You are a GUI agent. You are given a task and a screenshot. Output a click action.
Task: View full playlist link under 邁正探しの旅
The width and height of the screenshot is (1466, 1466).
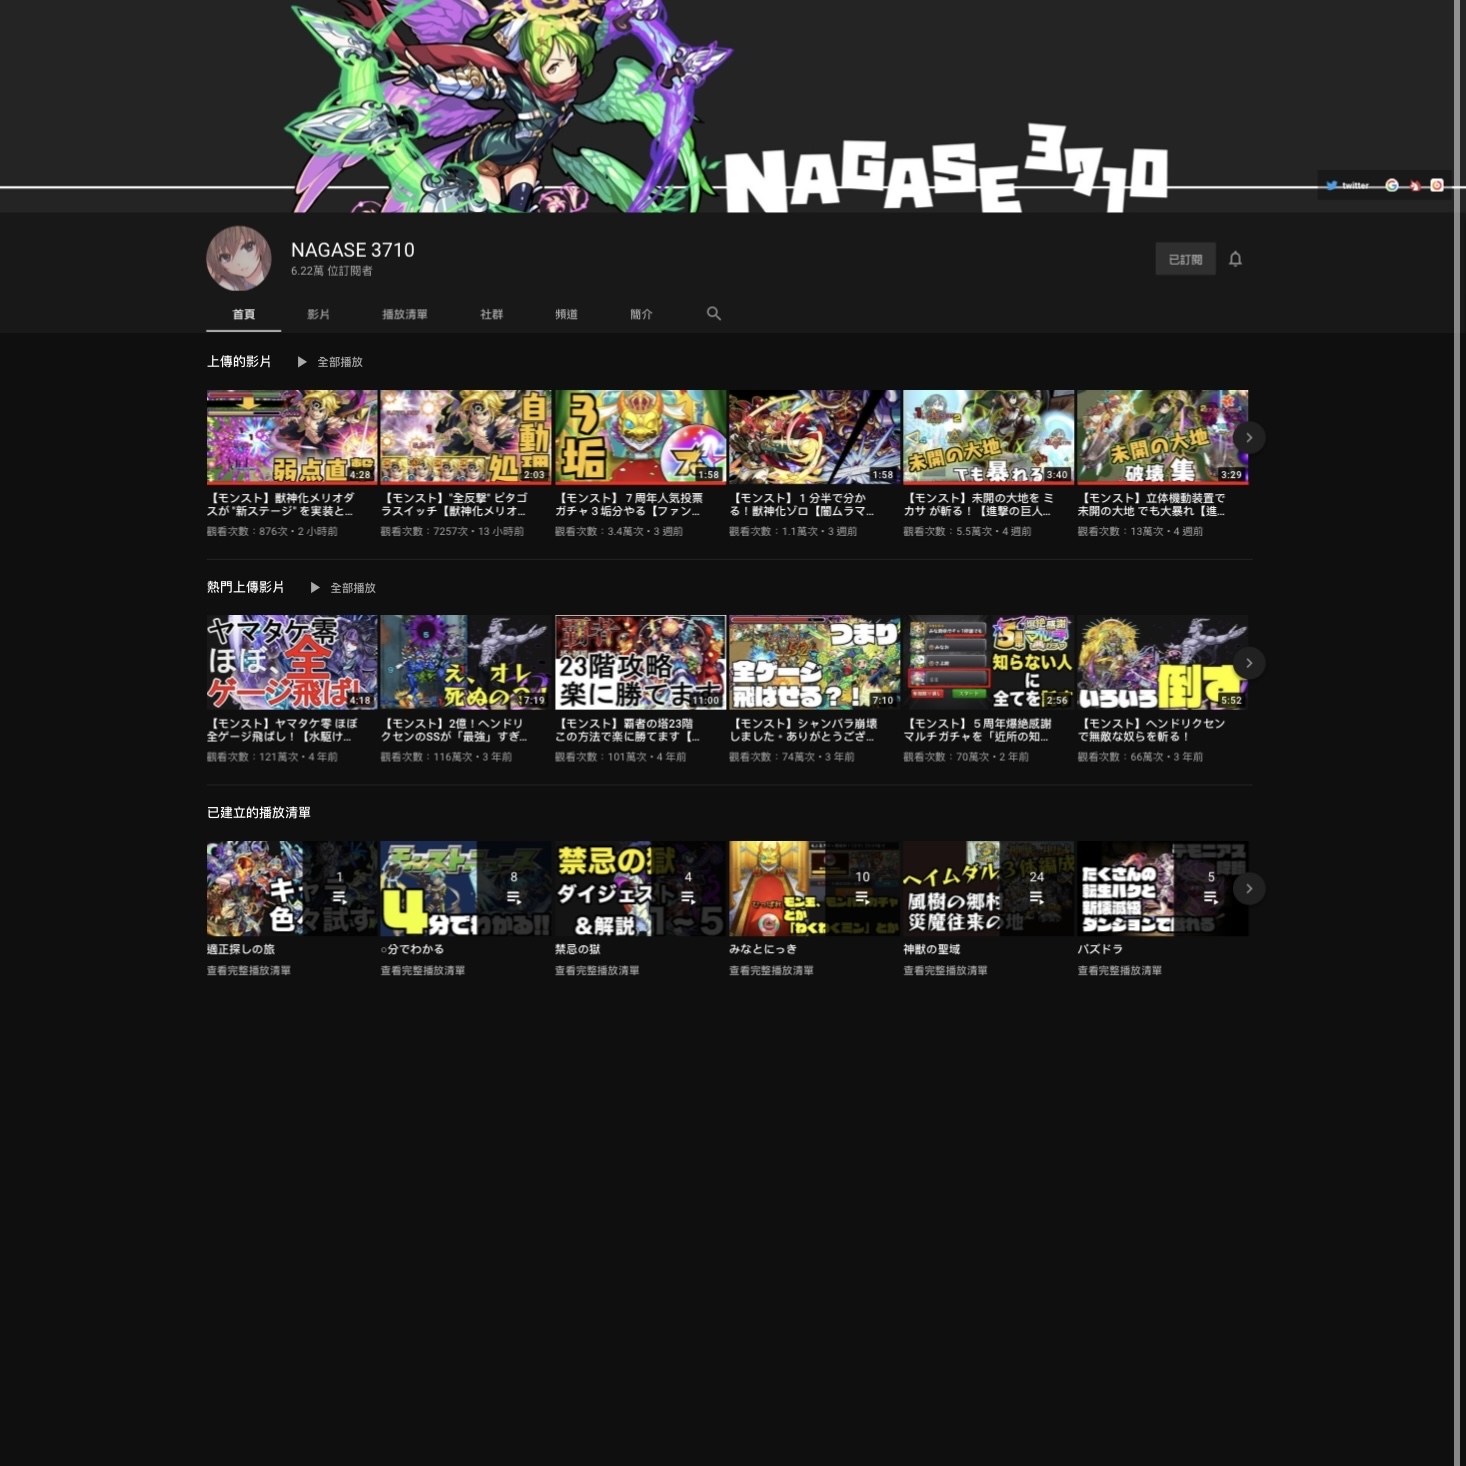click(x=248, y=970)
